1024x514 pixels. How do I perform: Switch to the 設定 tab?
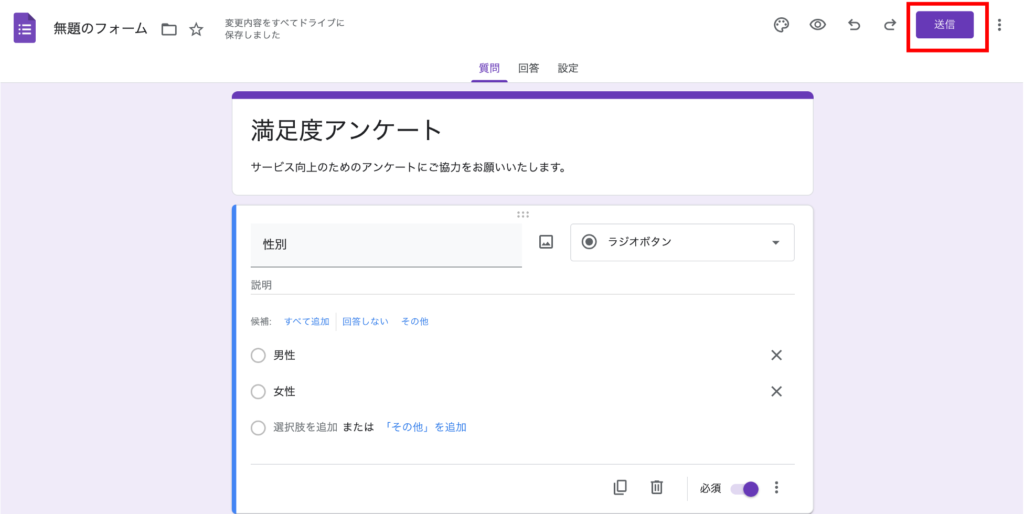pyautogui.click(x=568, y=68)
